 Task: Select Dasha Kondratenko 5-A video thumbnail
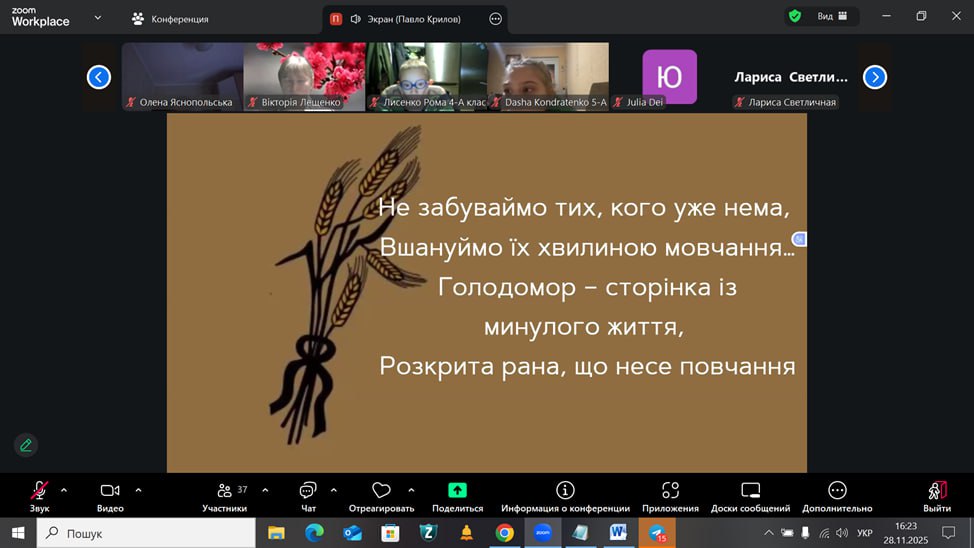point(548,75)
